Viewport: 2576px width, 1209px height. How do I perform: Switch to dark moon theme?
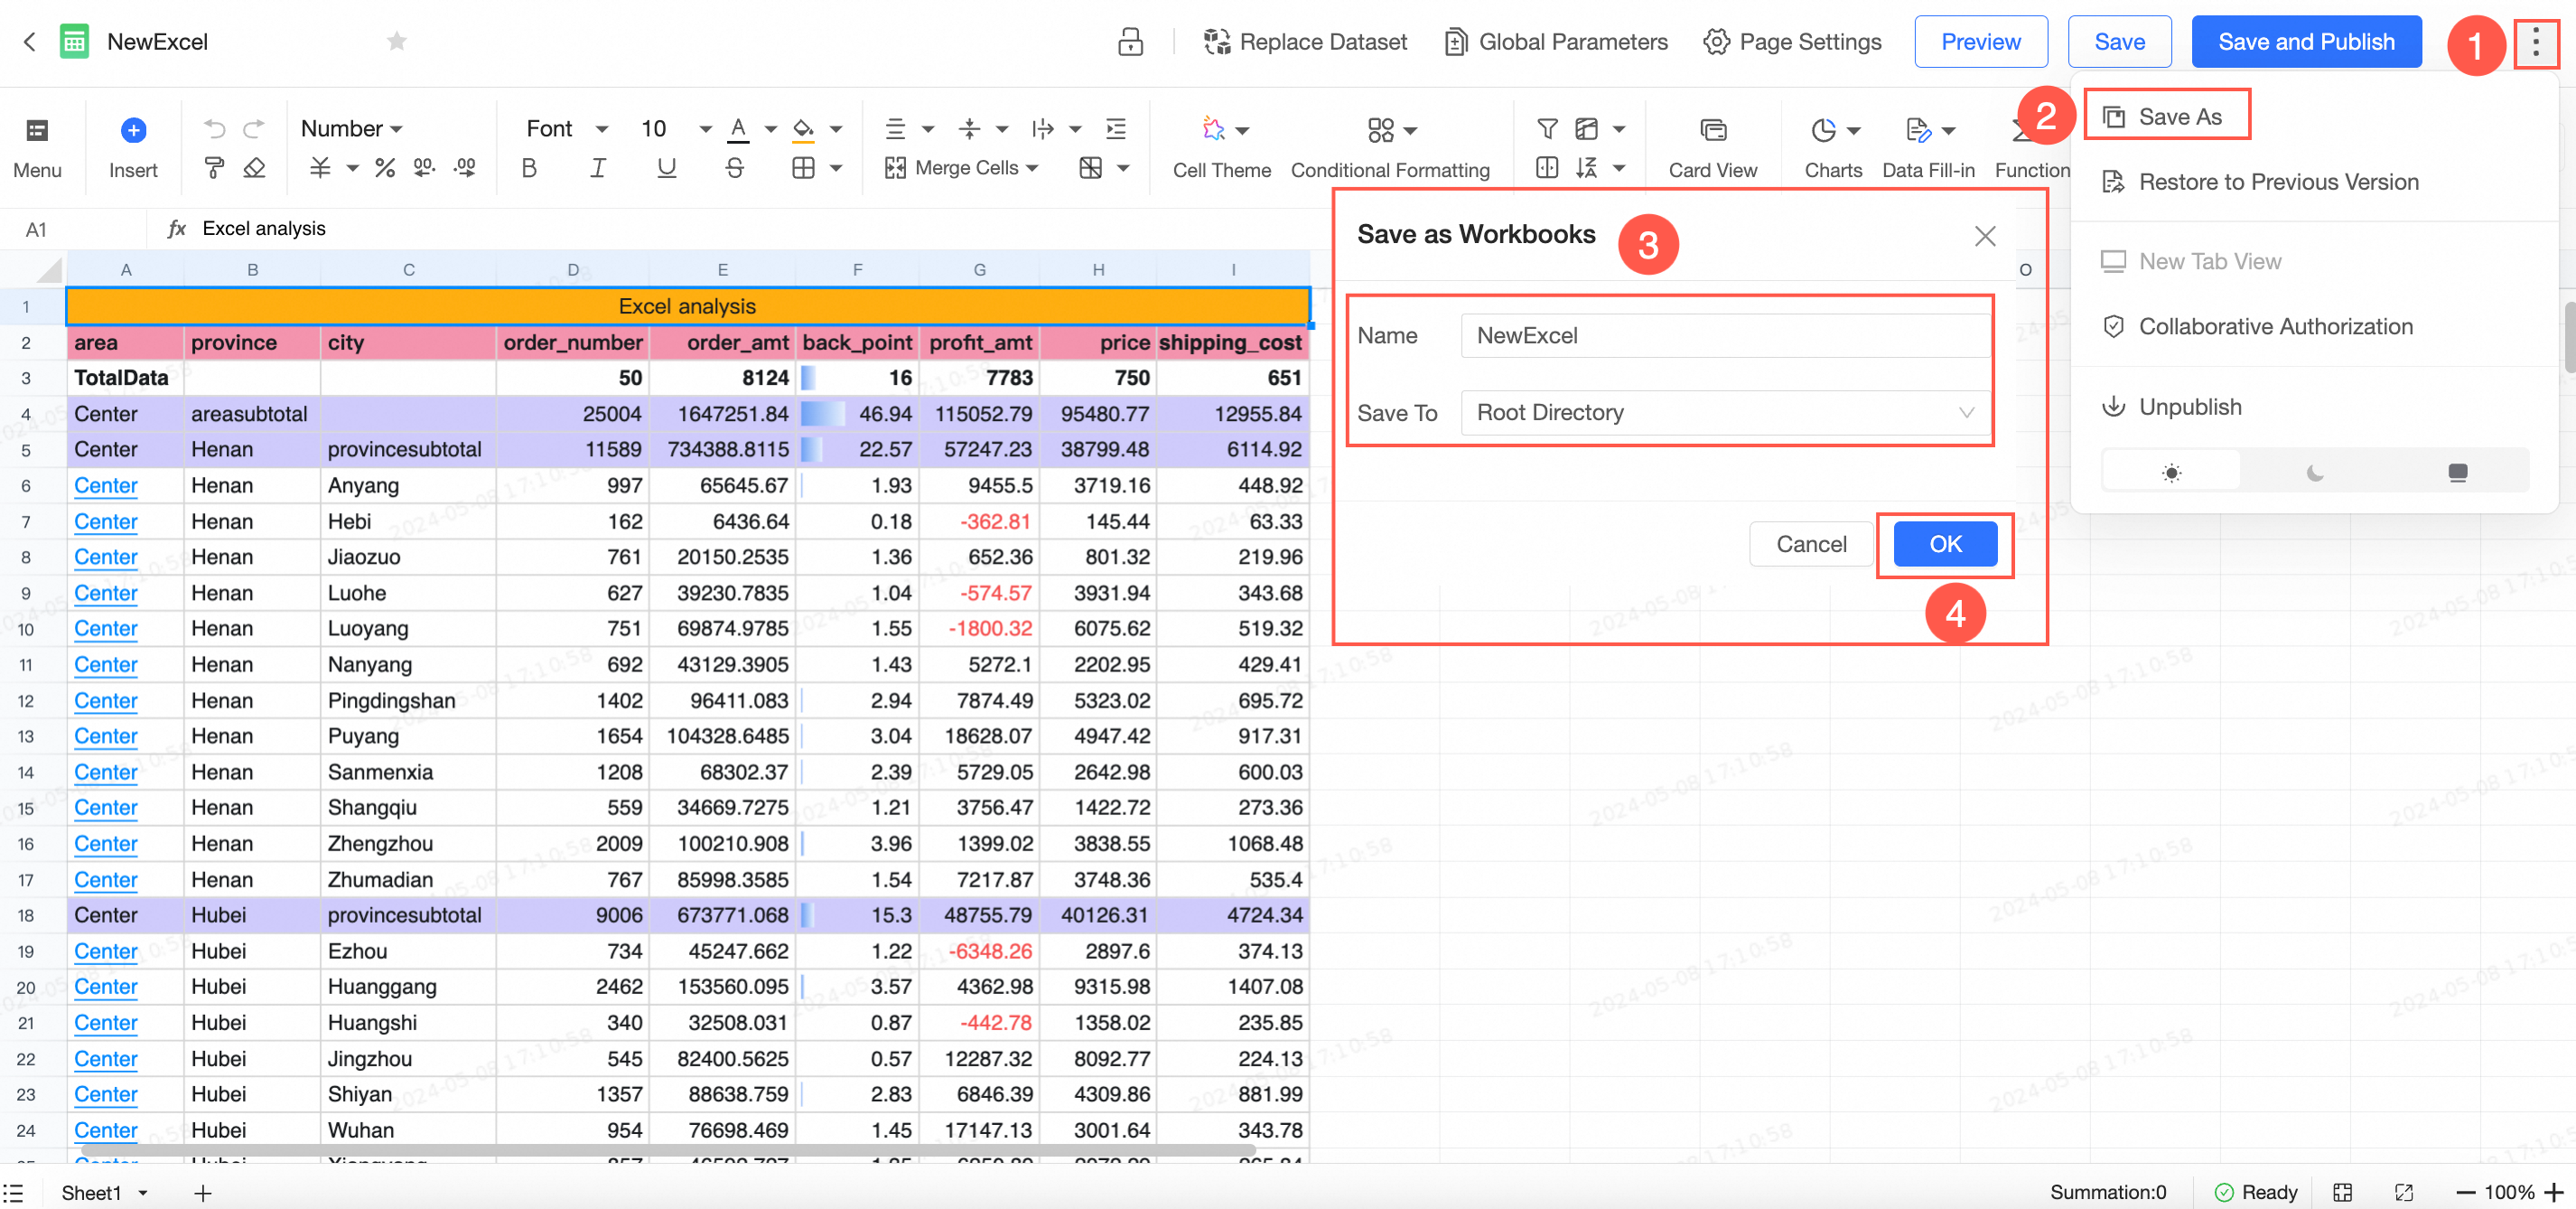point(2314,472)
